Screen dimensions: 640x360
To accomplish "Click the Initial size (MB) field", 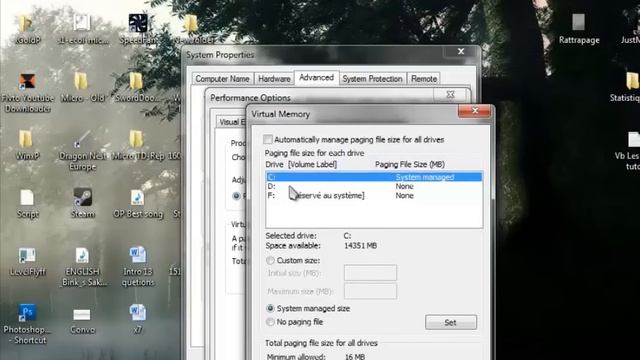I will point(370,273).
